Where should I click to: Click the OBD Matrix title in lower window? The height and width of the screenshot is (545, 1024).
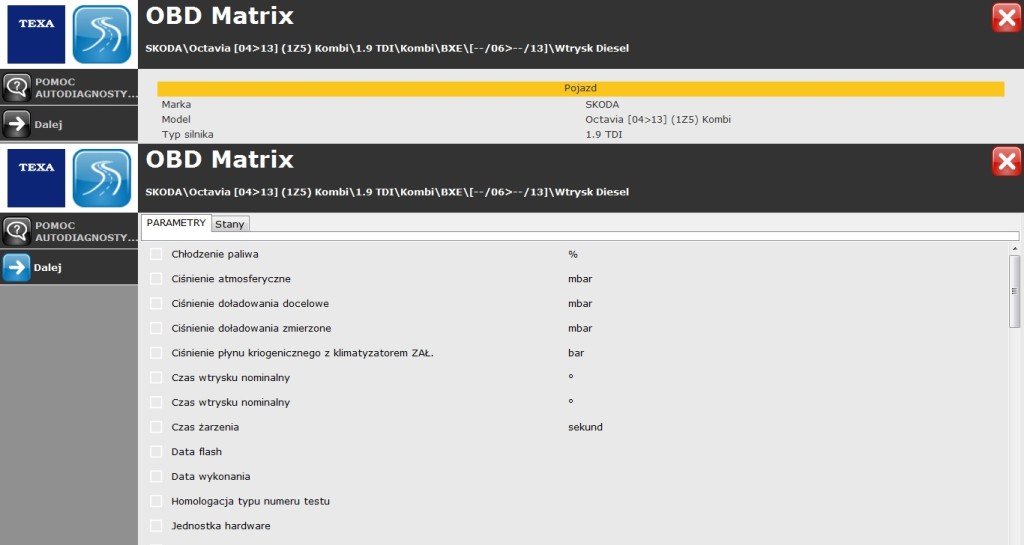point(219,160)
